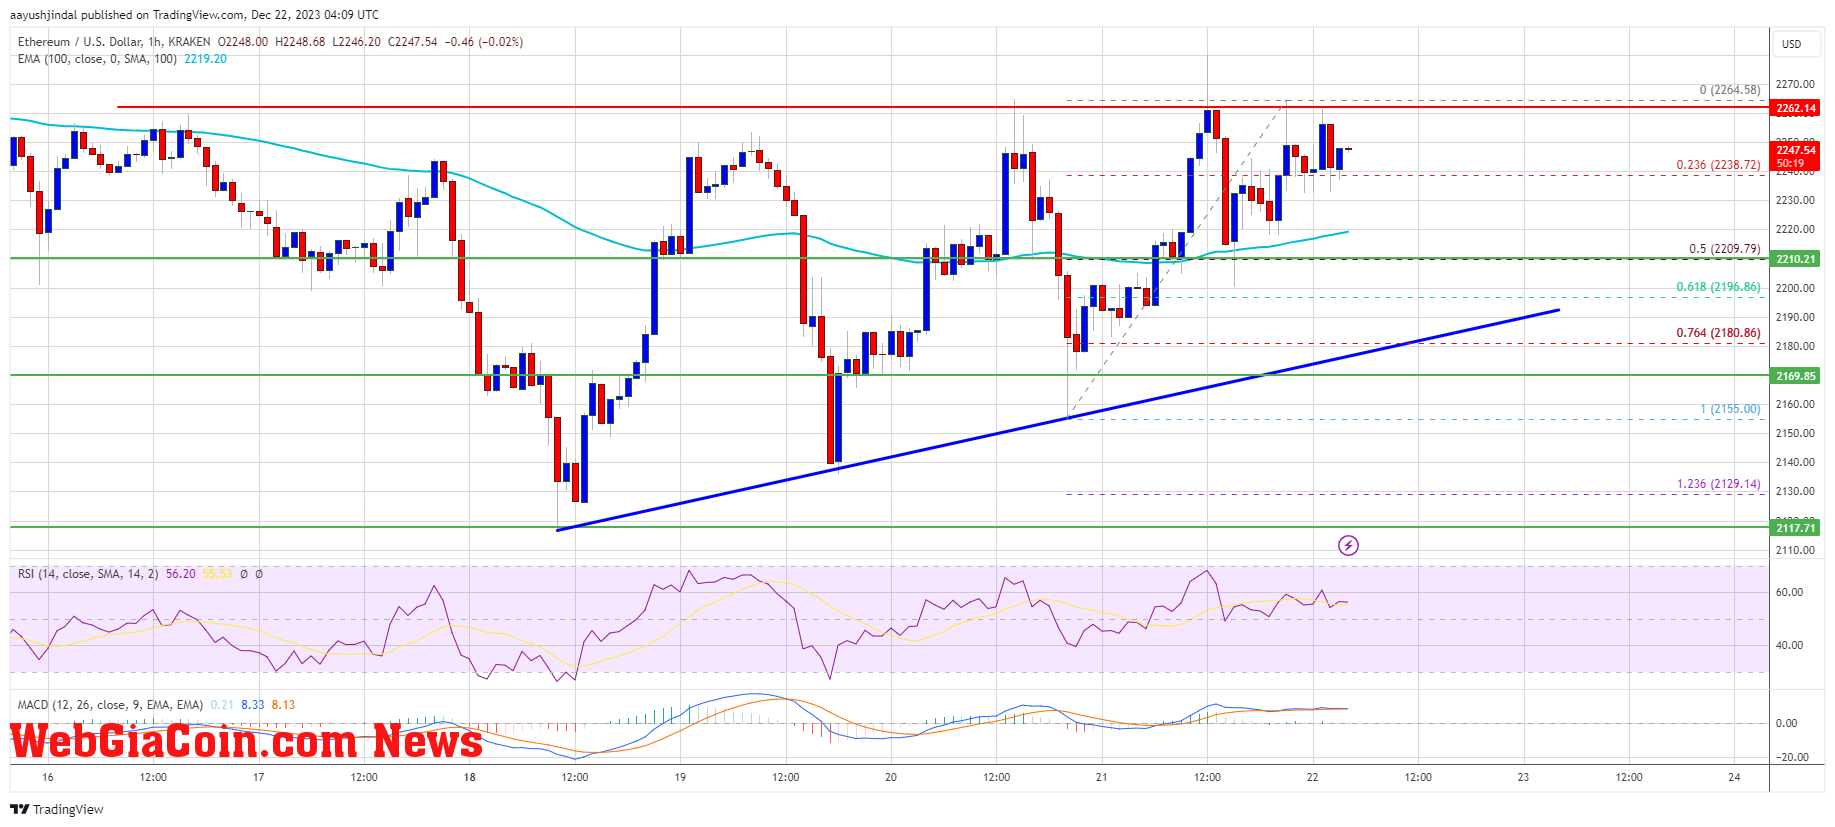Screen dimensions: 1835x827
Task: Click the bar countdown 50:19
Action: pyautogui.click(x=1790, y=163)
